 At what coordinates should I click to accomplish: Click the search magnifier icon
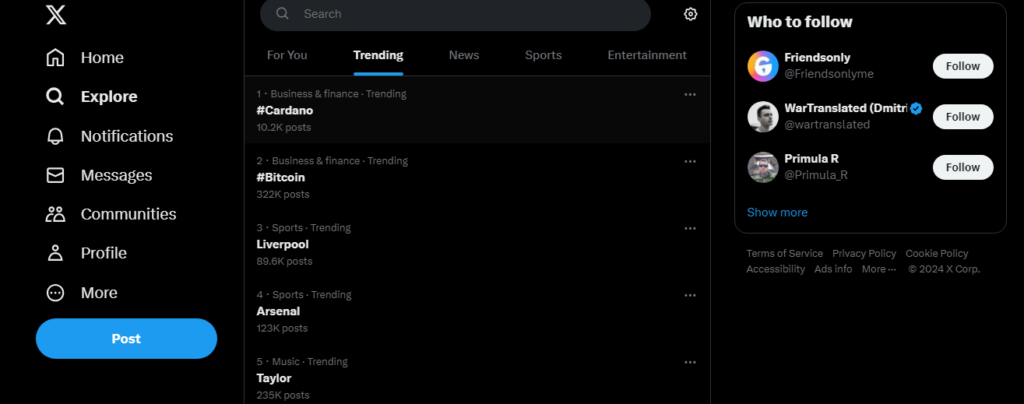pos(282,14)
